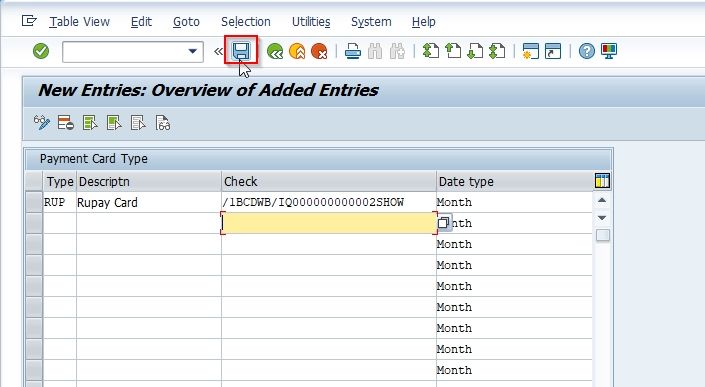Save the new entries with the Save icon
Screen dimensions: 705x387
click(241, 51)
